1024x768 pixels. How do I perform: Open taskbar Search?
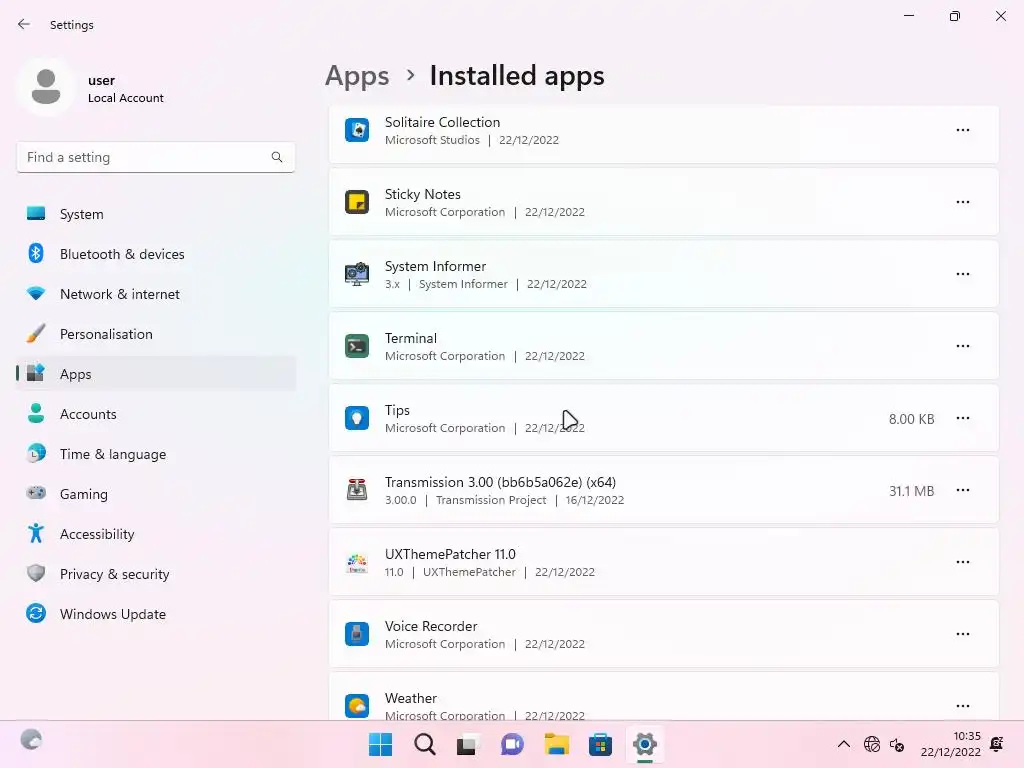(x=424, y=744)
